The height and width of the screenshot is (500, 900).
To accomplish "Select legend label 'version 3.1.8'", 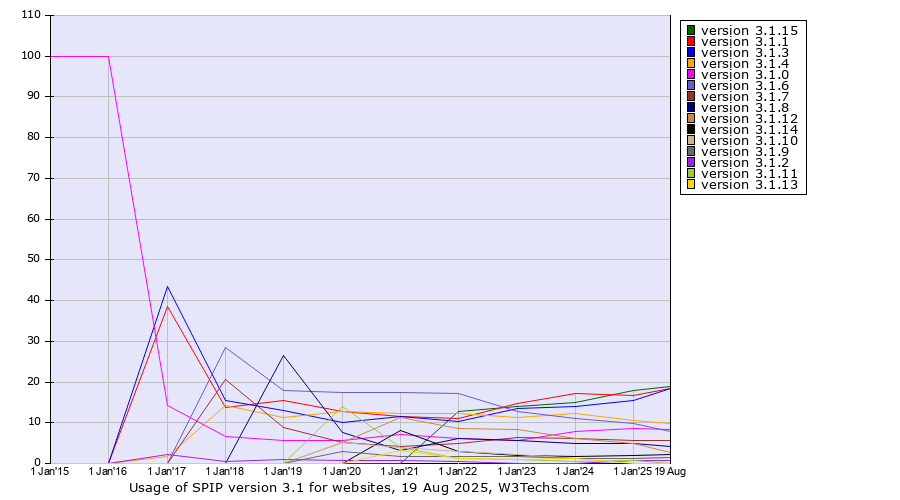I will tap(744, 107).
